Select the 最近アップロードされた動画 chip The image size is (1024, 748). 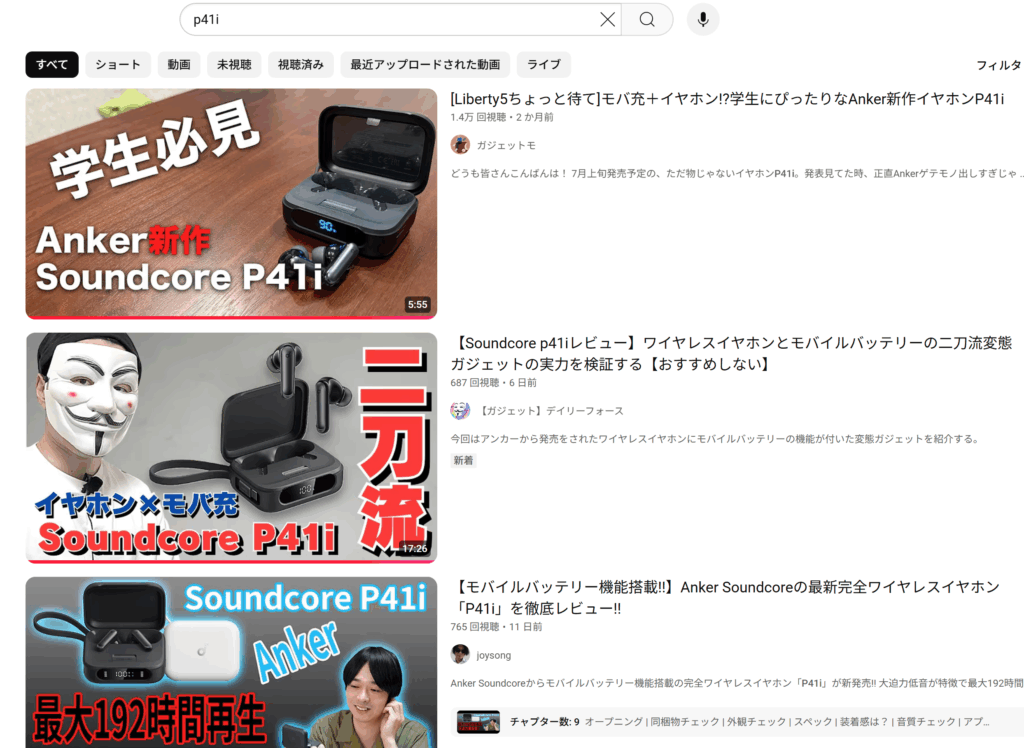click(x=425, y=65)
